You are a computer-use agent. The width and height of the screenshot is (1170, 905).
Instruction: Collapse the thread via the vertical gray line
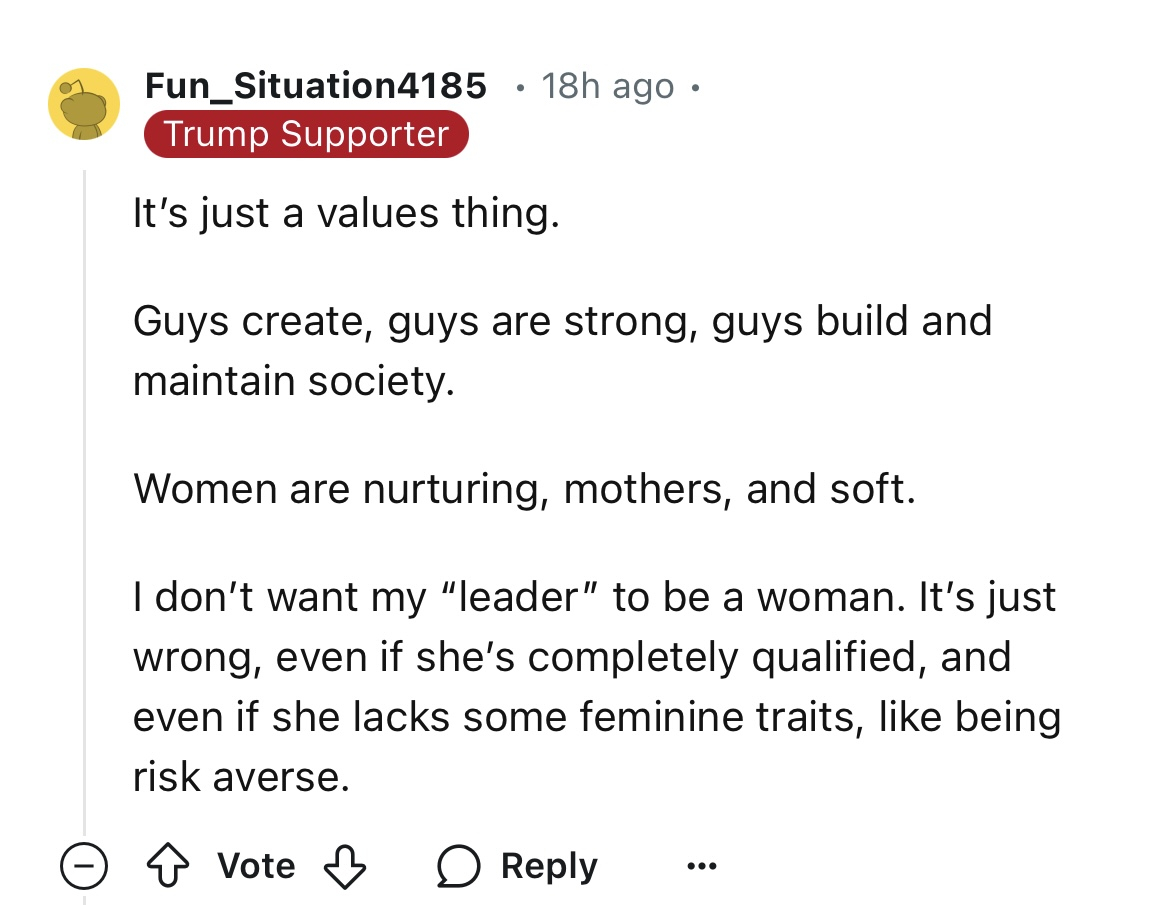[84, 501]
